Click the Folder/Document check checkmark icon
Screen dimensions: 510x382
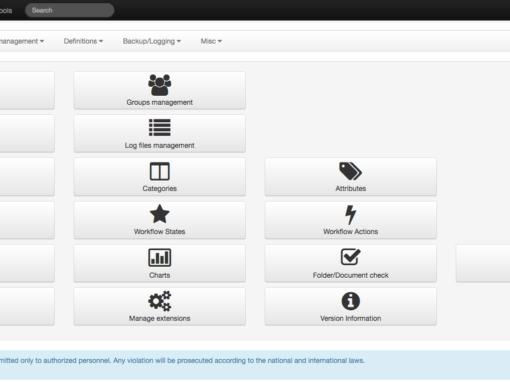(x=350, y=256)
